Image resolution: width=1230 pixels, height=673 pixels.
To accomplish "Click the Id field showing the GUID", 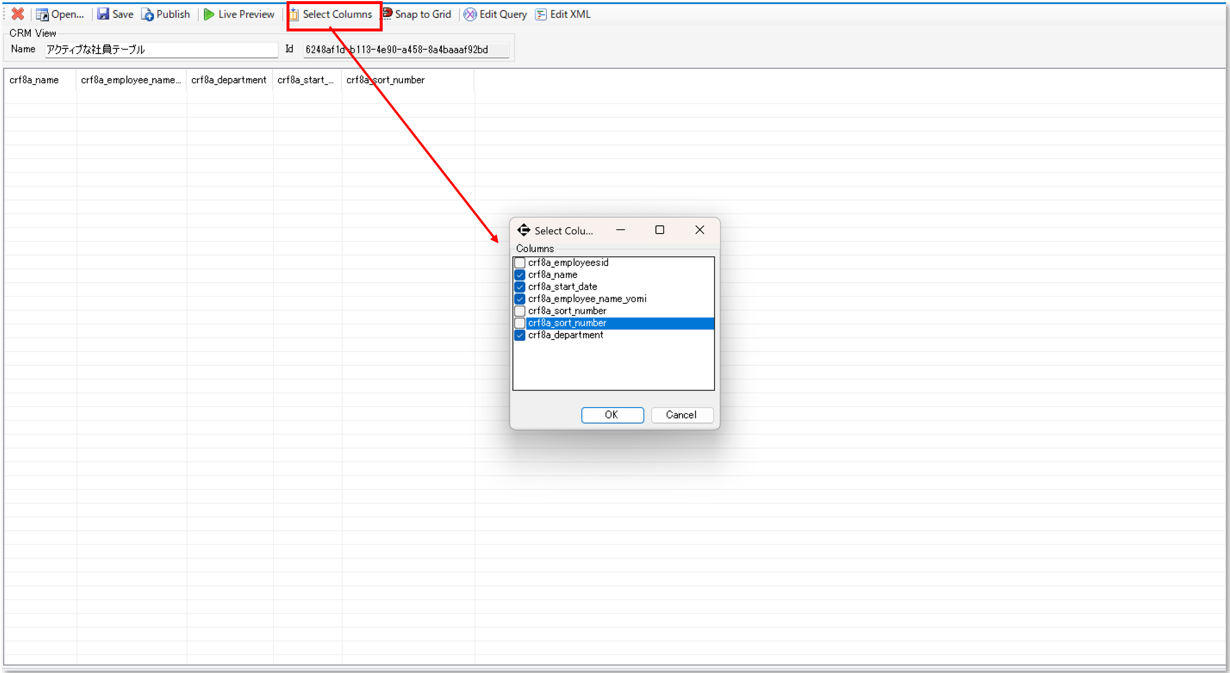I will tap(405, 50).
